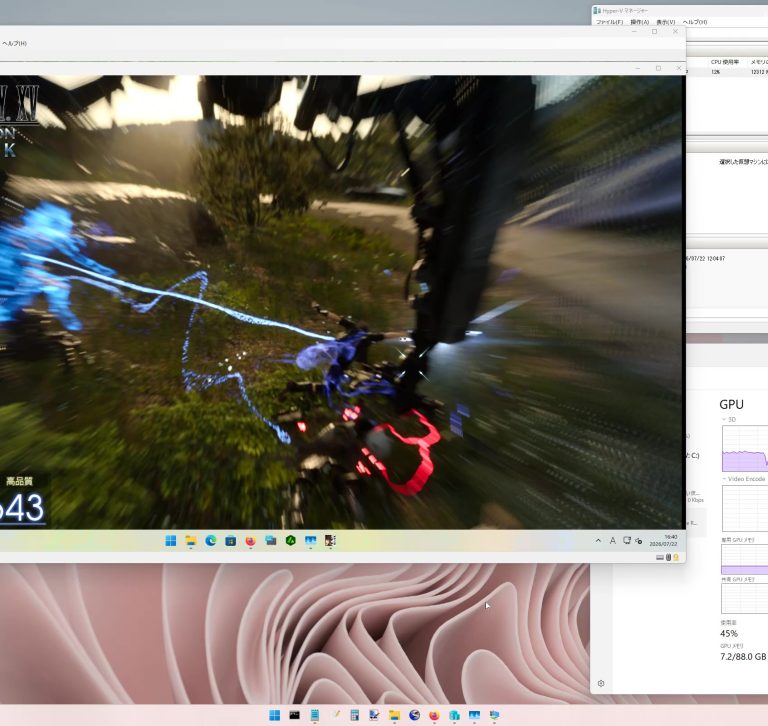
Task: Launch Firefox from the host taskbar
Action: click(x=434, y=715)
